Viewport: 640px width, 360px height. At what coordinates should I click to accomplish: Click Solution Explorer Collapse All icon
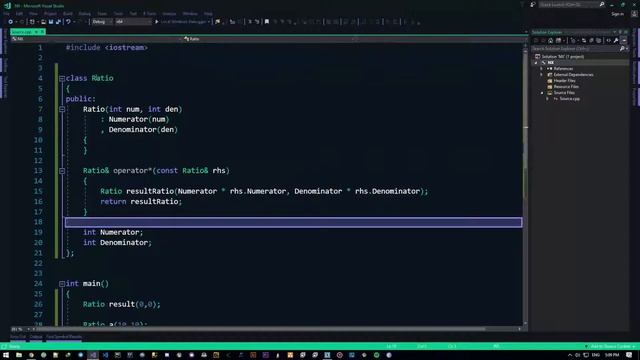coord(591,40)
